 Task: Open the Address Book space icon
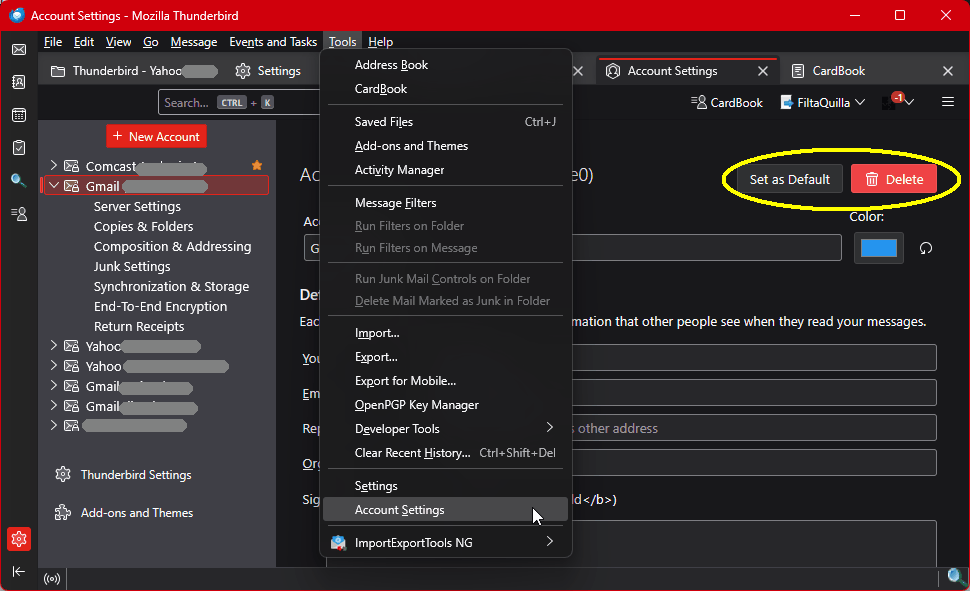tap(19, 82)
